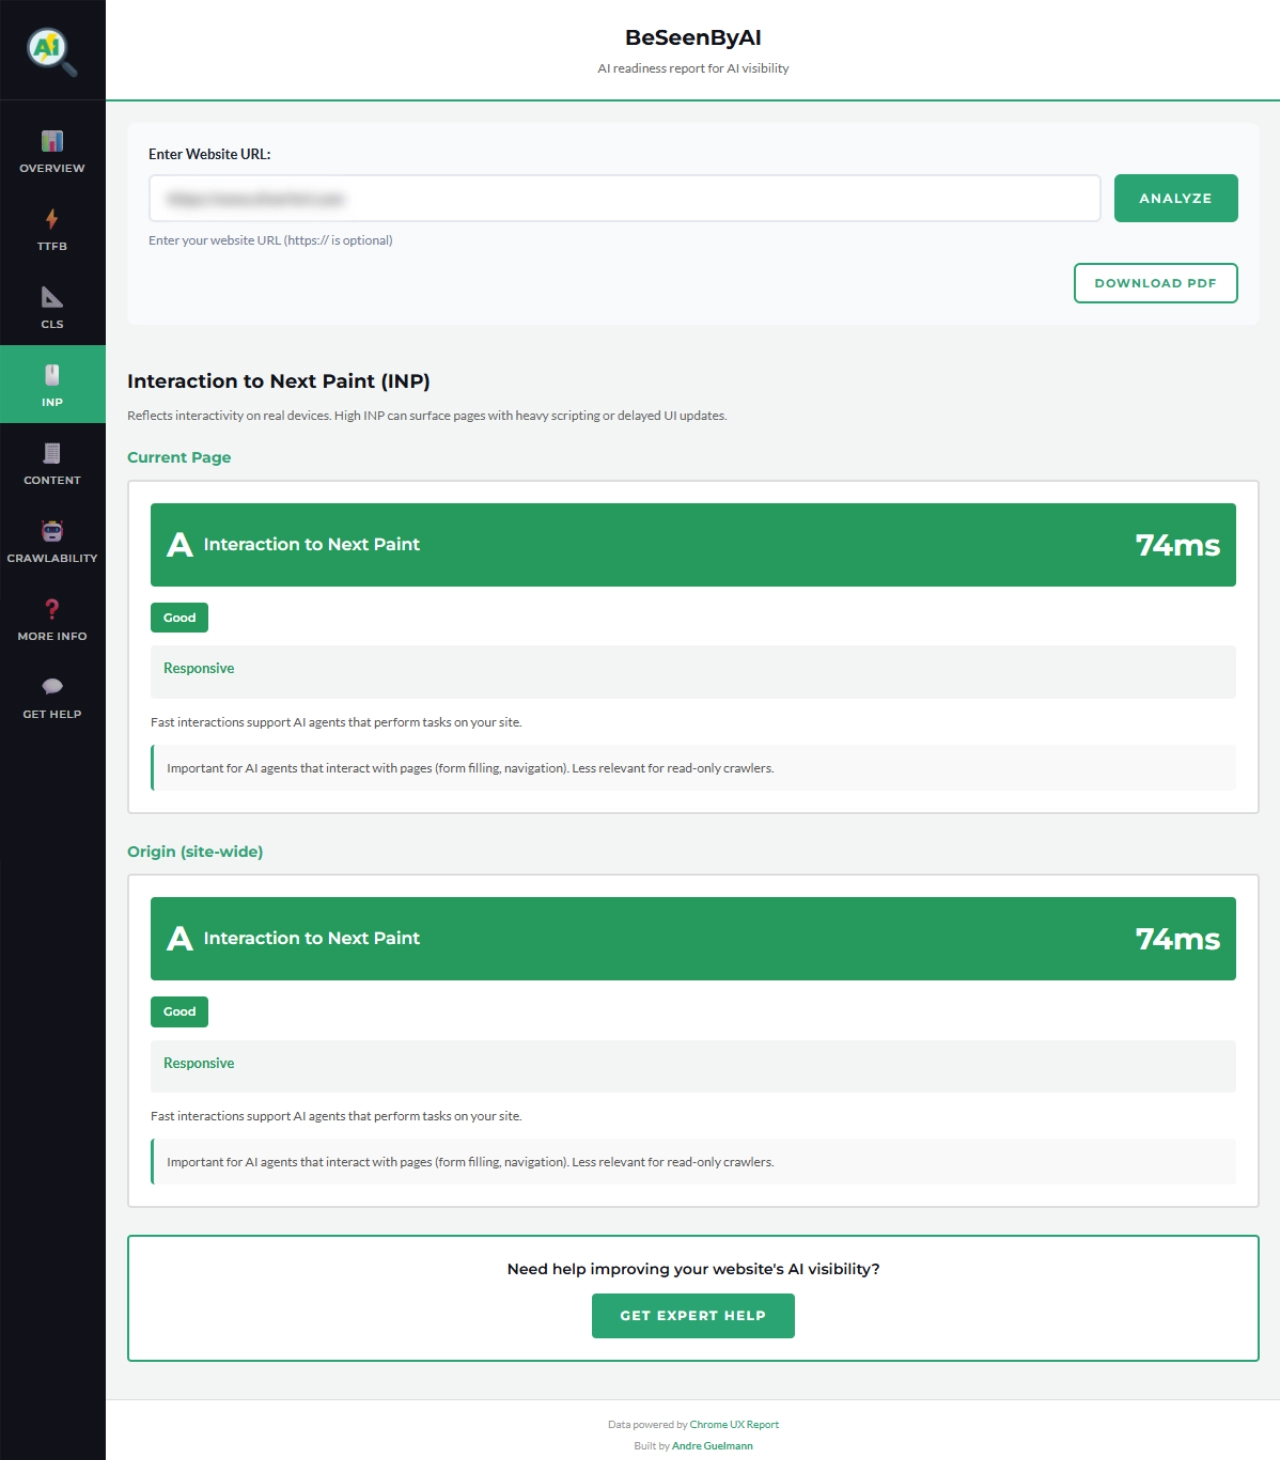Viewport: 1280px width, 1460px height.
Task: Select the Responsive label in Origin section
Action: [x=198, y=1063]
